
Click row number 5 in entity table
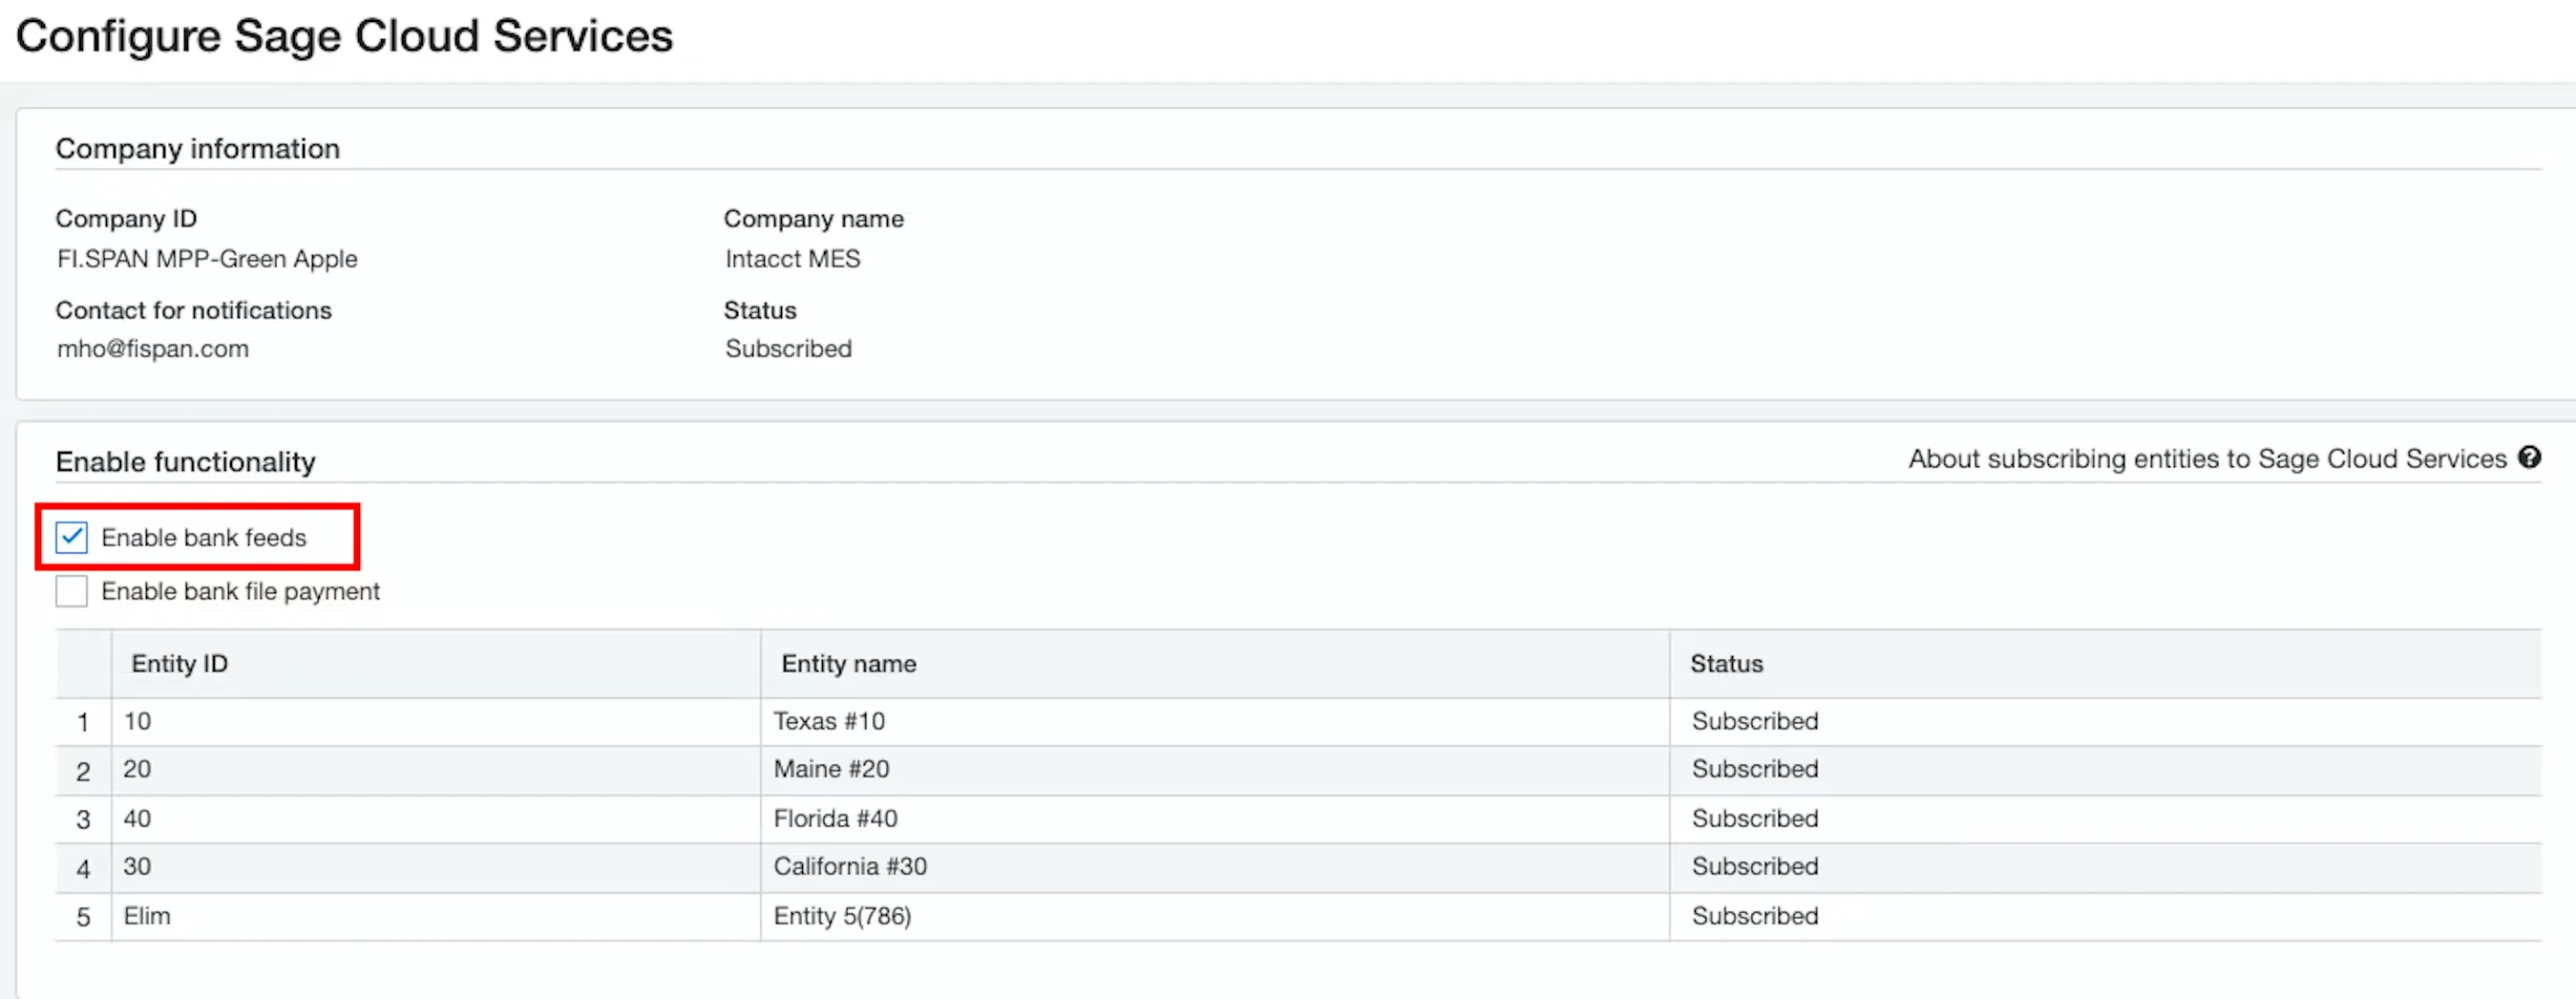pos(83,917)
